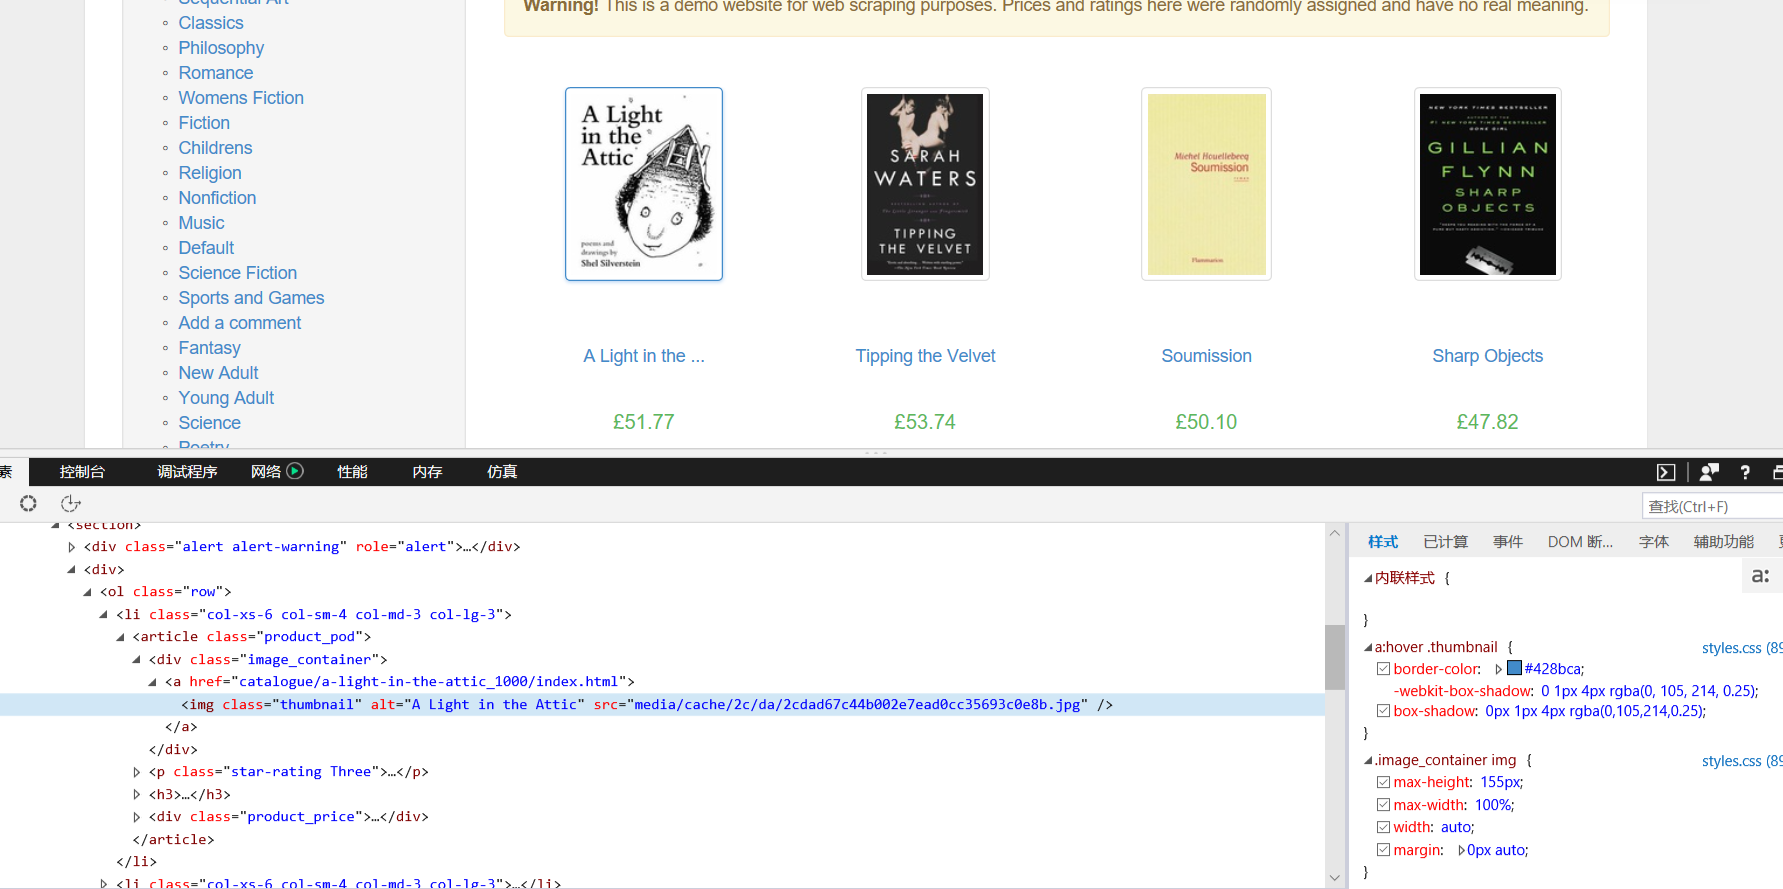The height and width of the screenshot is (889, 1783).
Task: Open the 辅助功能 accessibility tab
Action: click(1724, 542)
